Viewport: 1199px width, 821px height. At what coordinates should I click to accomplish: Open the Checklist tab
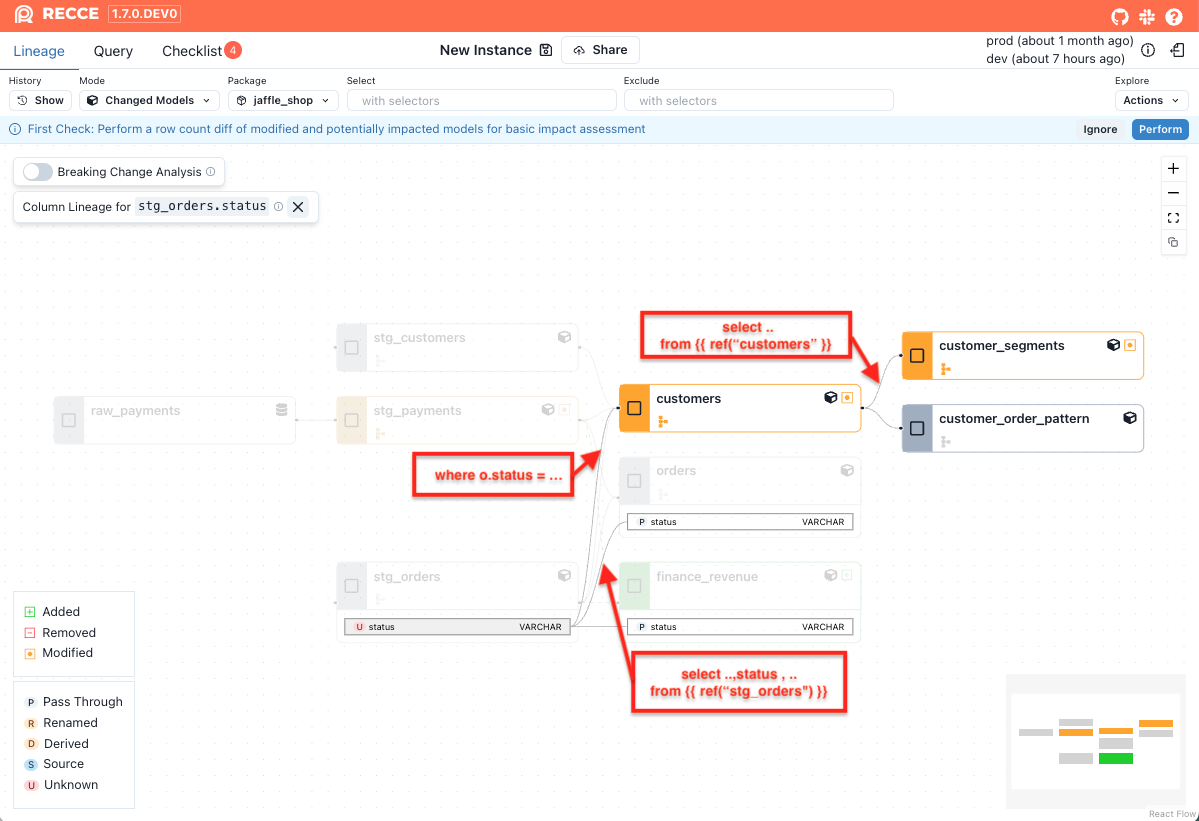tap(192, 51)
